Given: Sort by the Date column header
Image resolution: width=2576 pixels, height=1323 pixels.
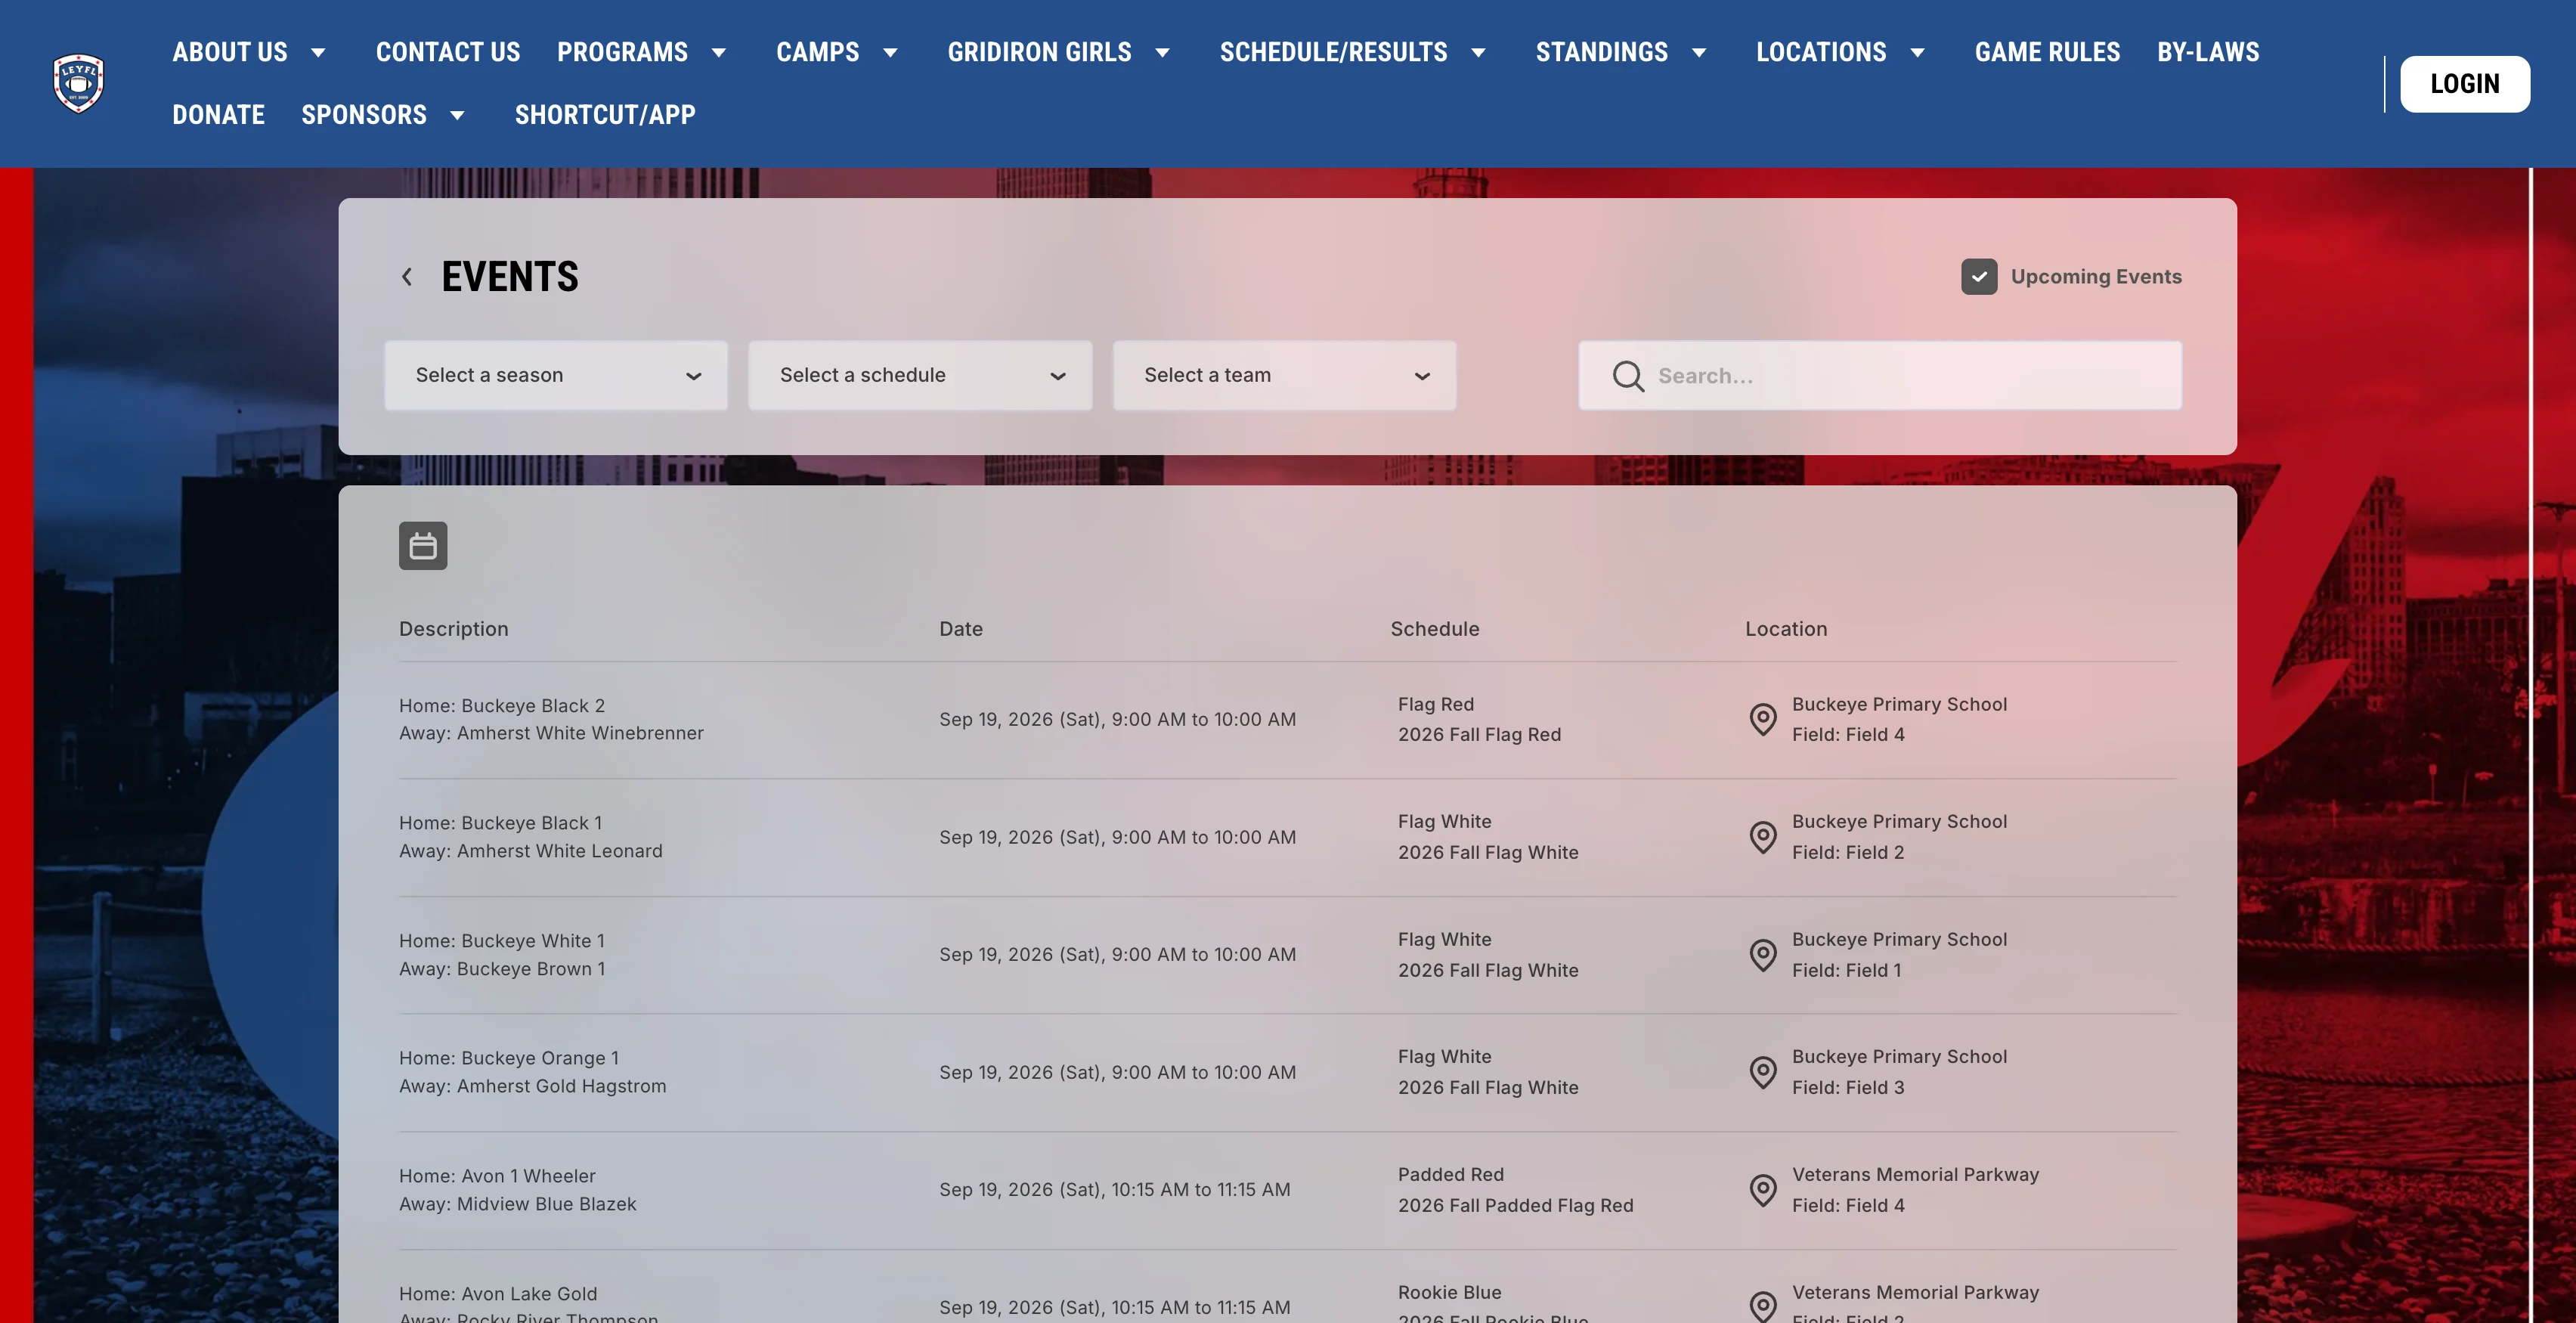Looking at the screenshot, I should [x=961, y=629].
